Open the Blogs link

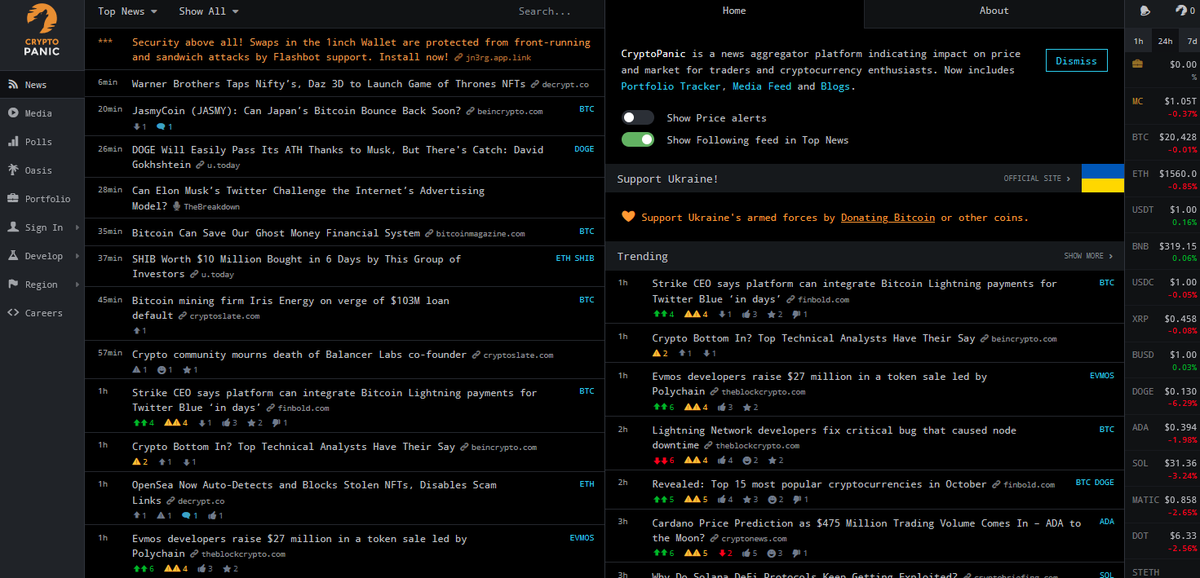[836, 87]
